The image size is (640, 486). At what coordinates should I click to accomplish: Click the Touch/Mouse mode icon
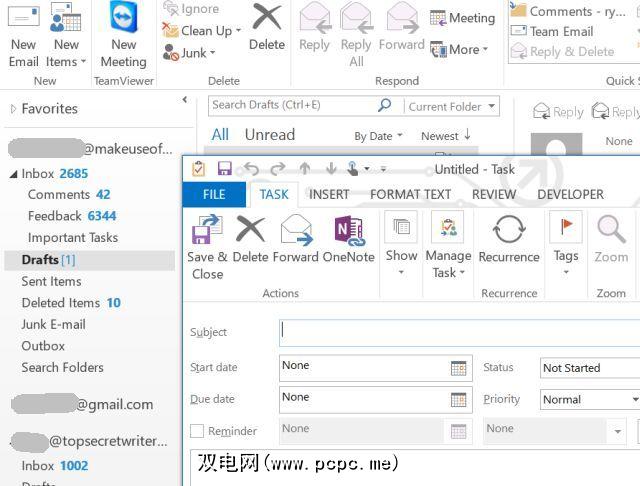353,169
